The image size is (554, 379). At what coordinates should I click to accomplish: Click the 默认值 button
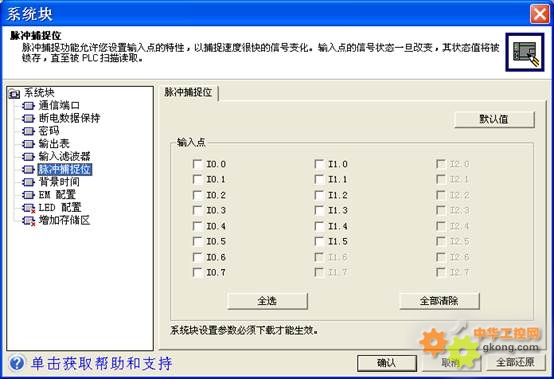[494, 119]
